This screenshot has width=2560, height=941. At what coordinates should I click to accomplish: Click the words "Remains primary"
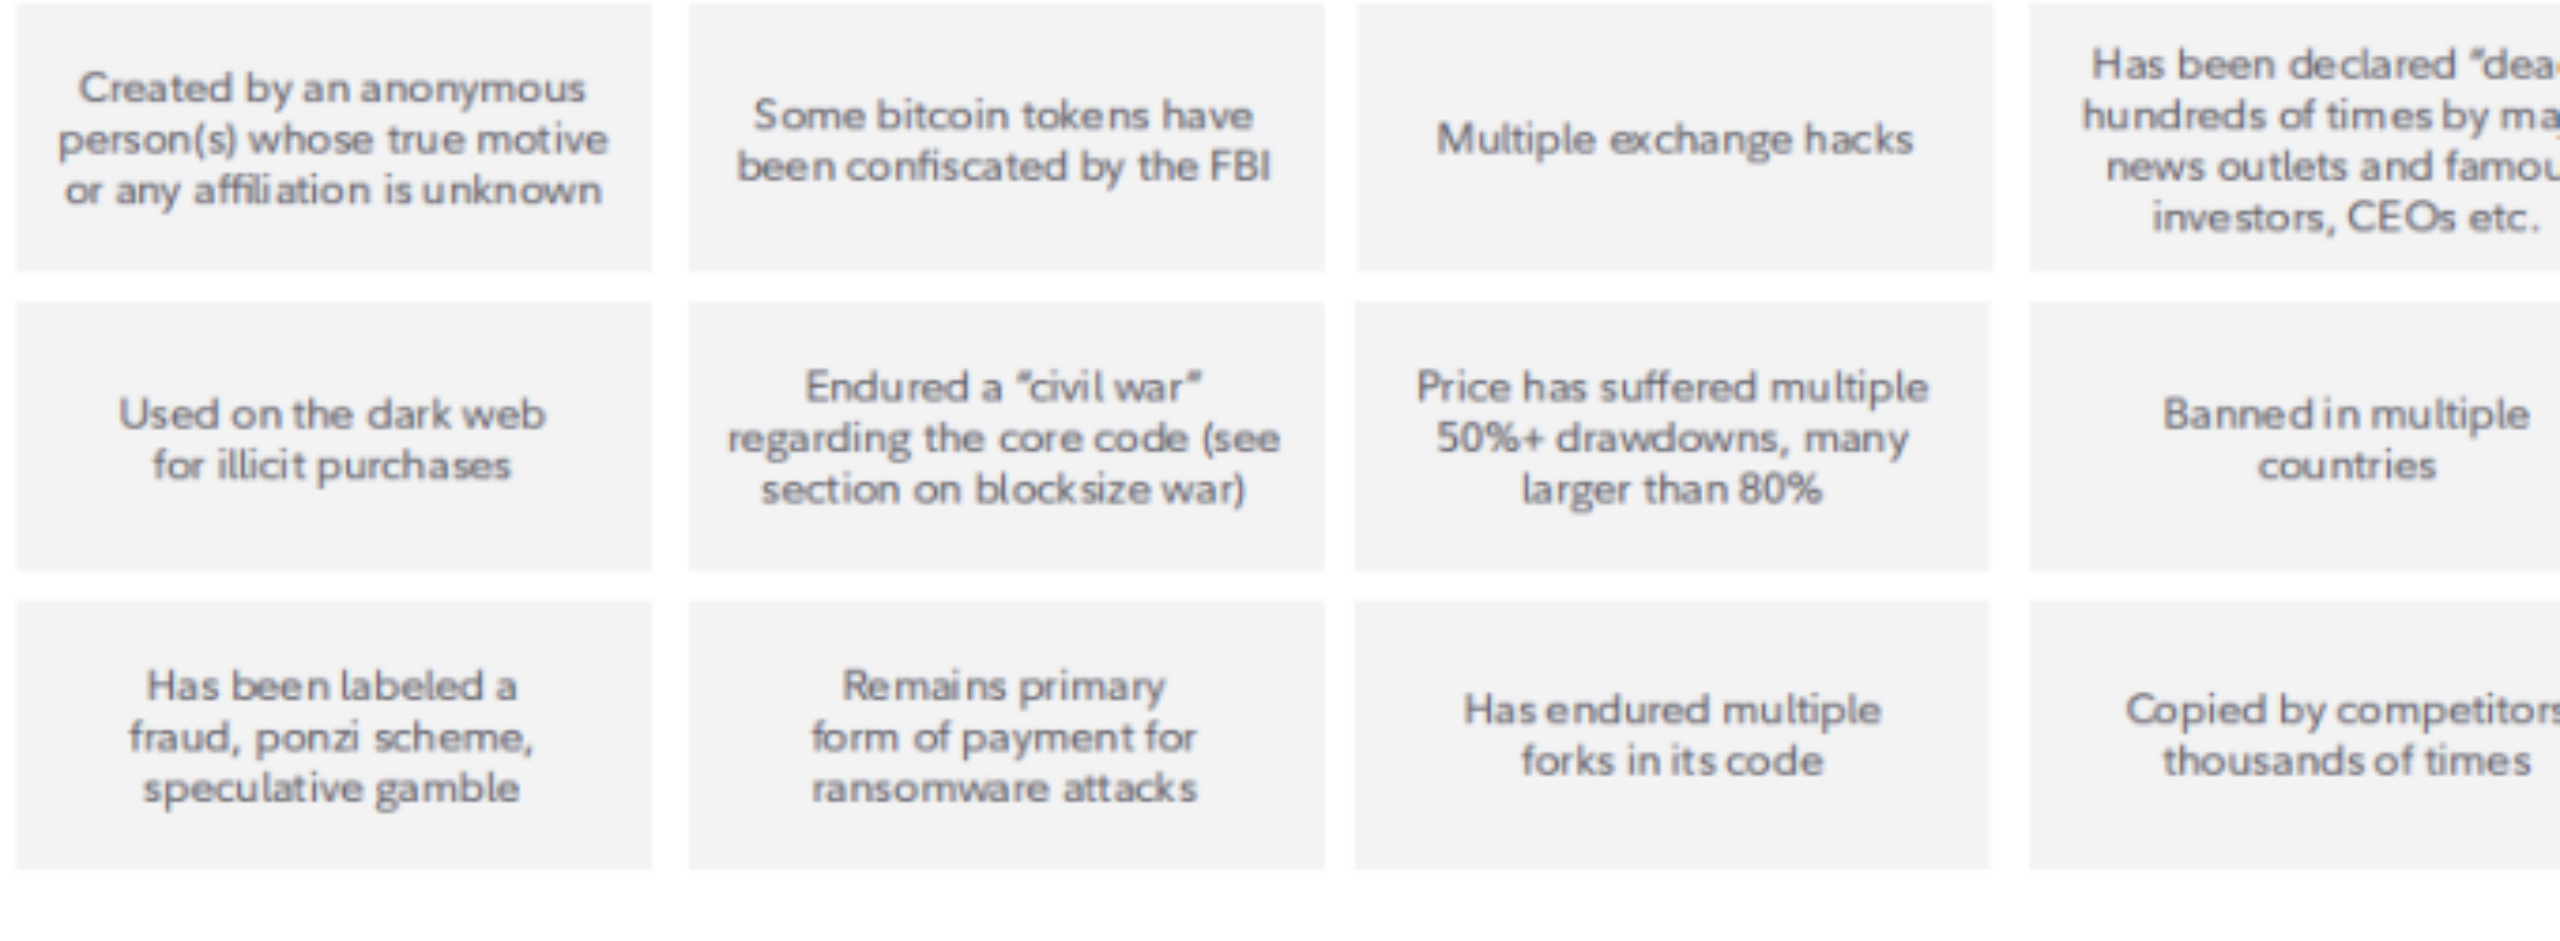pyautogui.click(x=1003, y=687)
